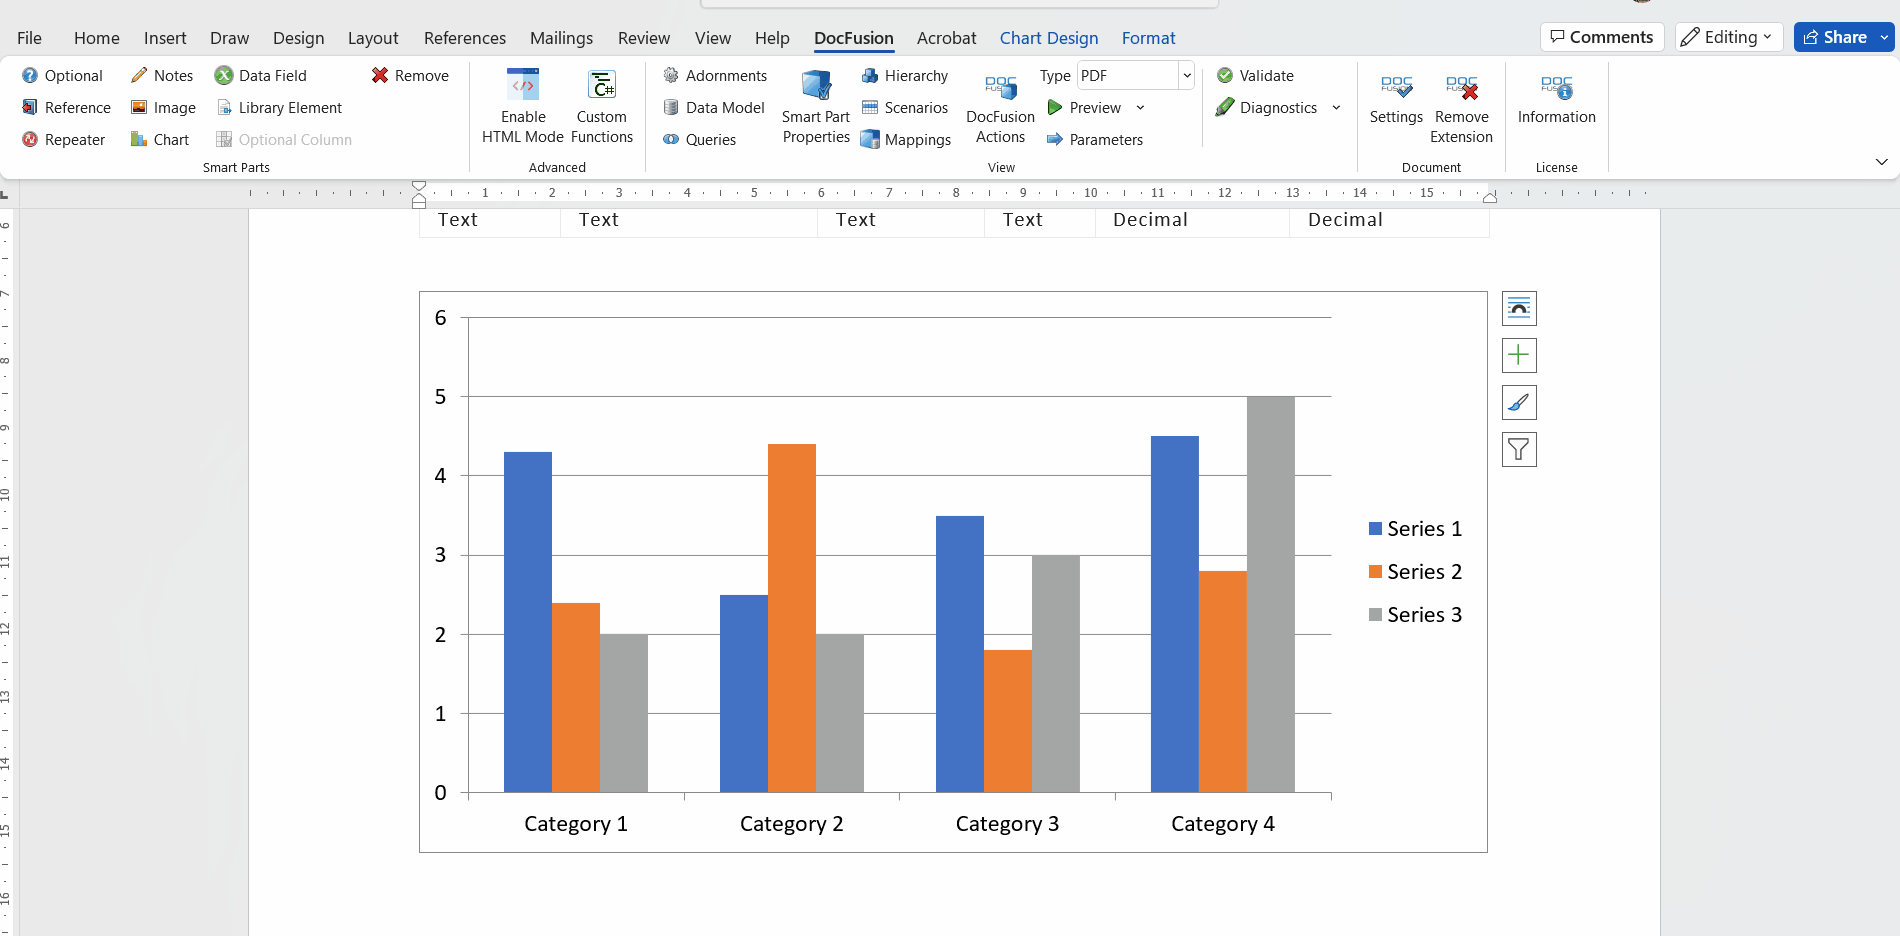
Task: Collapse the ribbon with the chevron
Action: [x=1881, y=162]
